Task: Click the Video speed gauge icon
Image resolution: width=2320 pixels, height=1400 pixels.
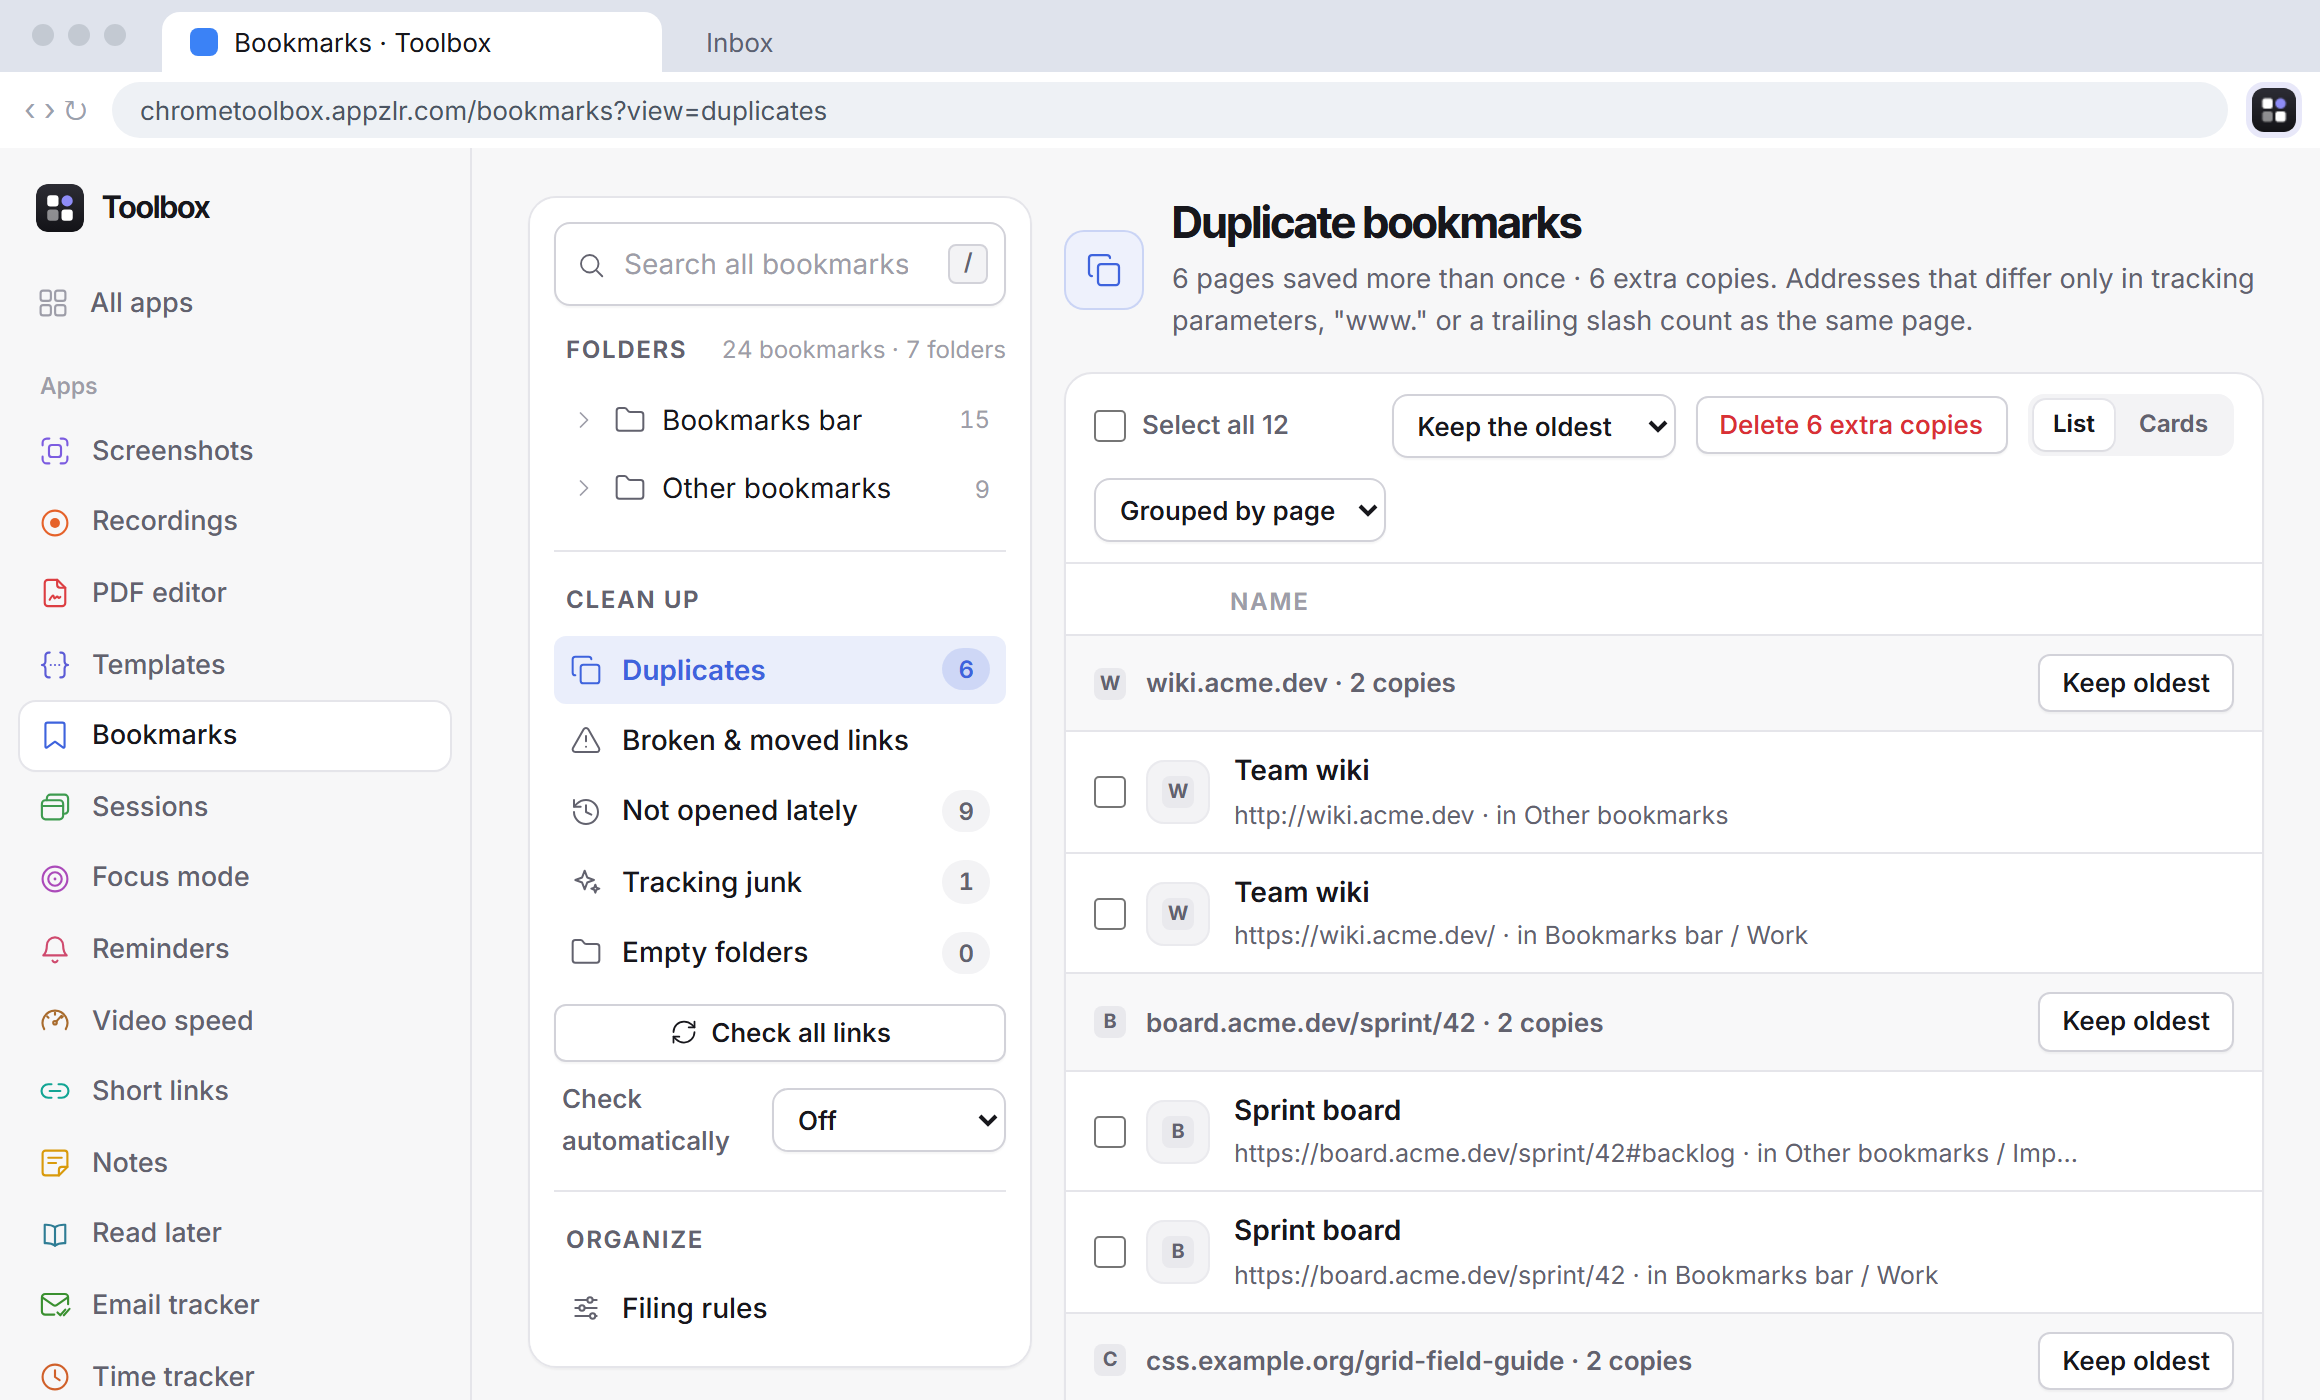Action: click(55, 1021)
